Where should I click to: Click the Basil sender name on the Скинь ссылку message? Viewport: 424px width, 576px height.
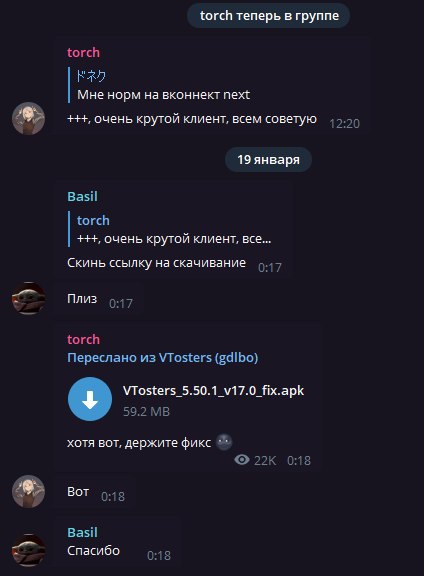coord(82,197)
